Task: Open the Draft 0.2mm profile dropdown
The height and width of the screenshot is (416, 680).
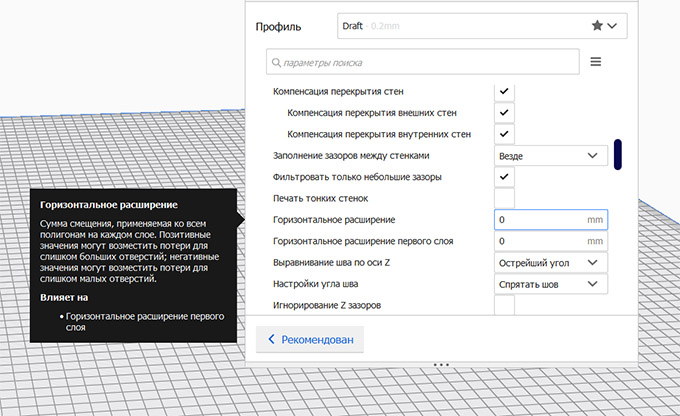Action: coord(482,26)
